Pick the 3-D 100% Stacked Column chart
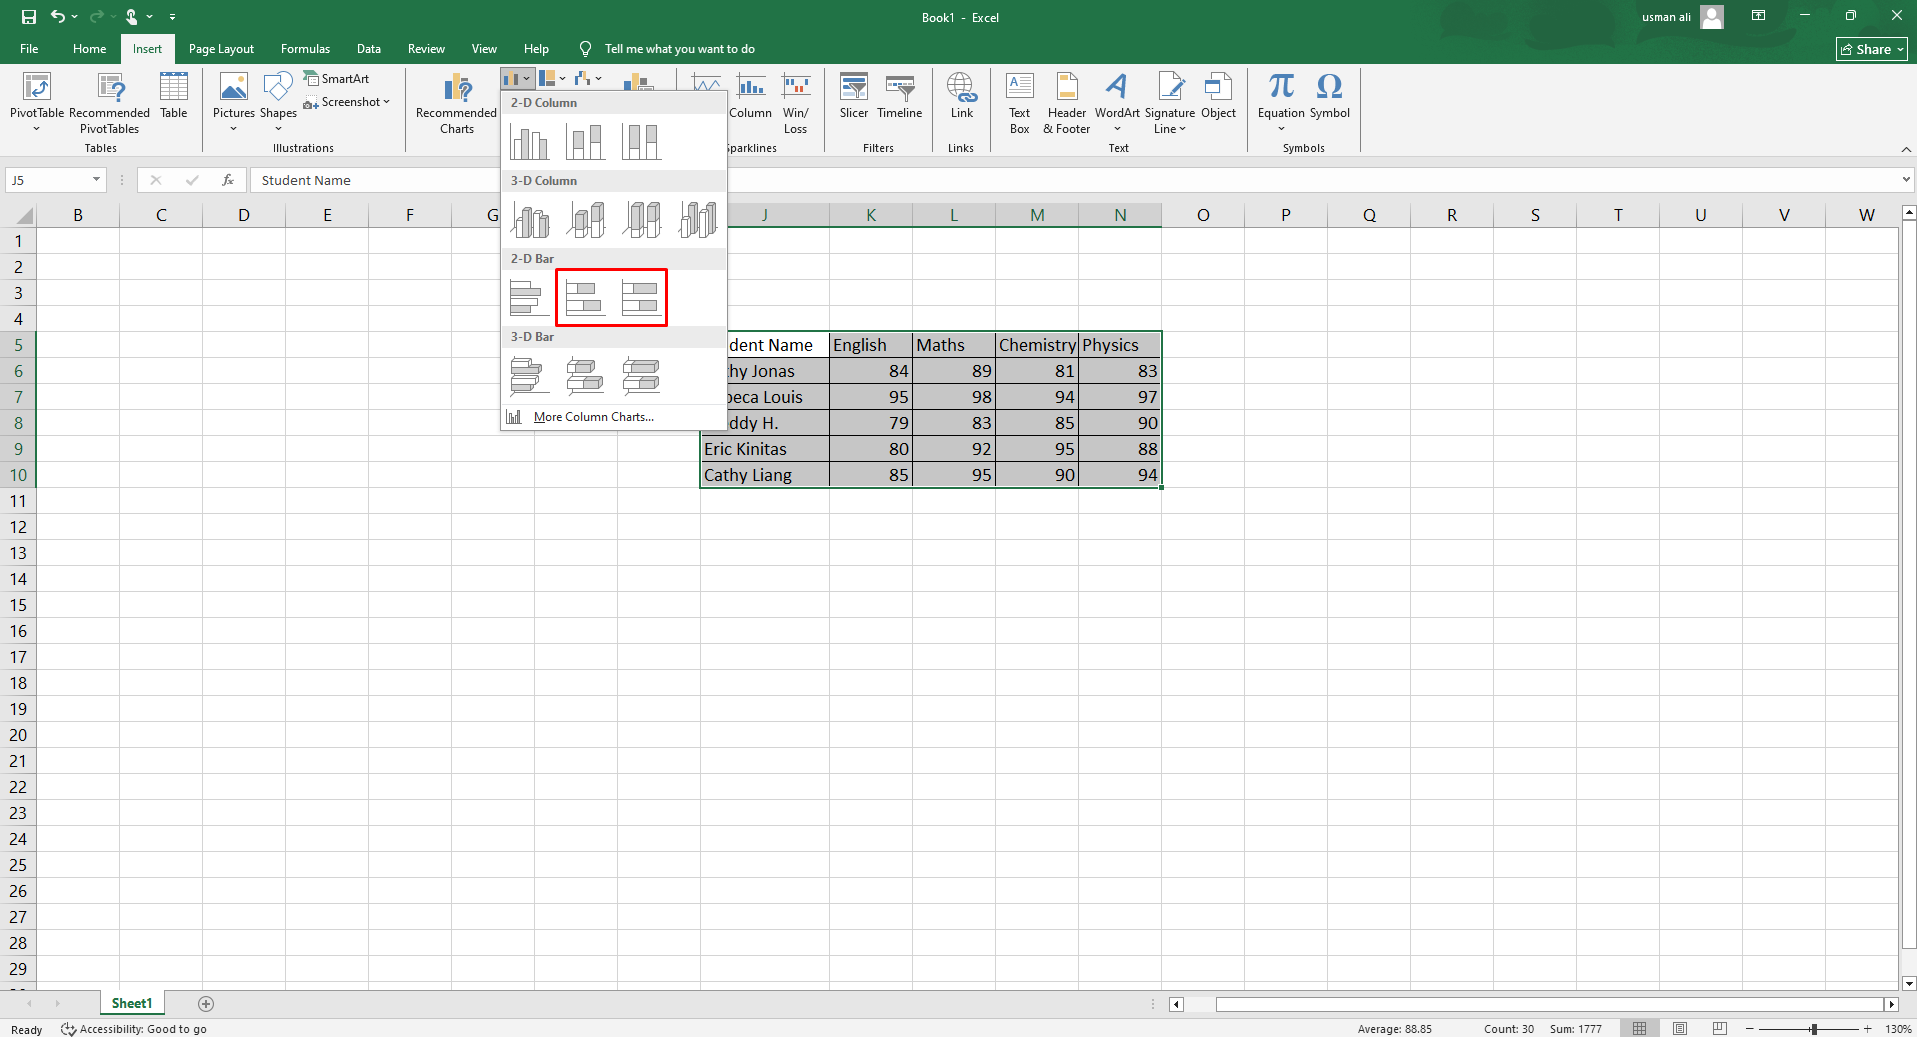Image resolution: width=1917 pixels, height=1037 pixels. coord(641,219)
